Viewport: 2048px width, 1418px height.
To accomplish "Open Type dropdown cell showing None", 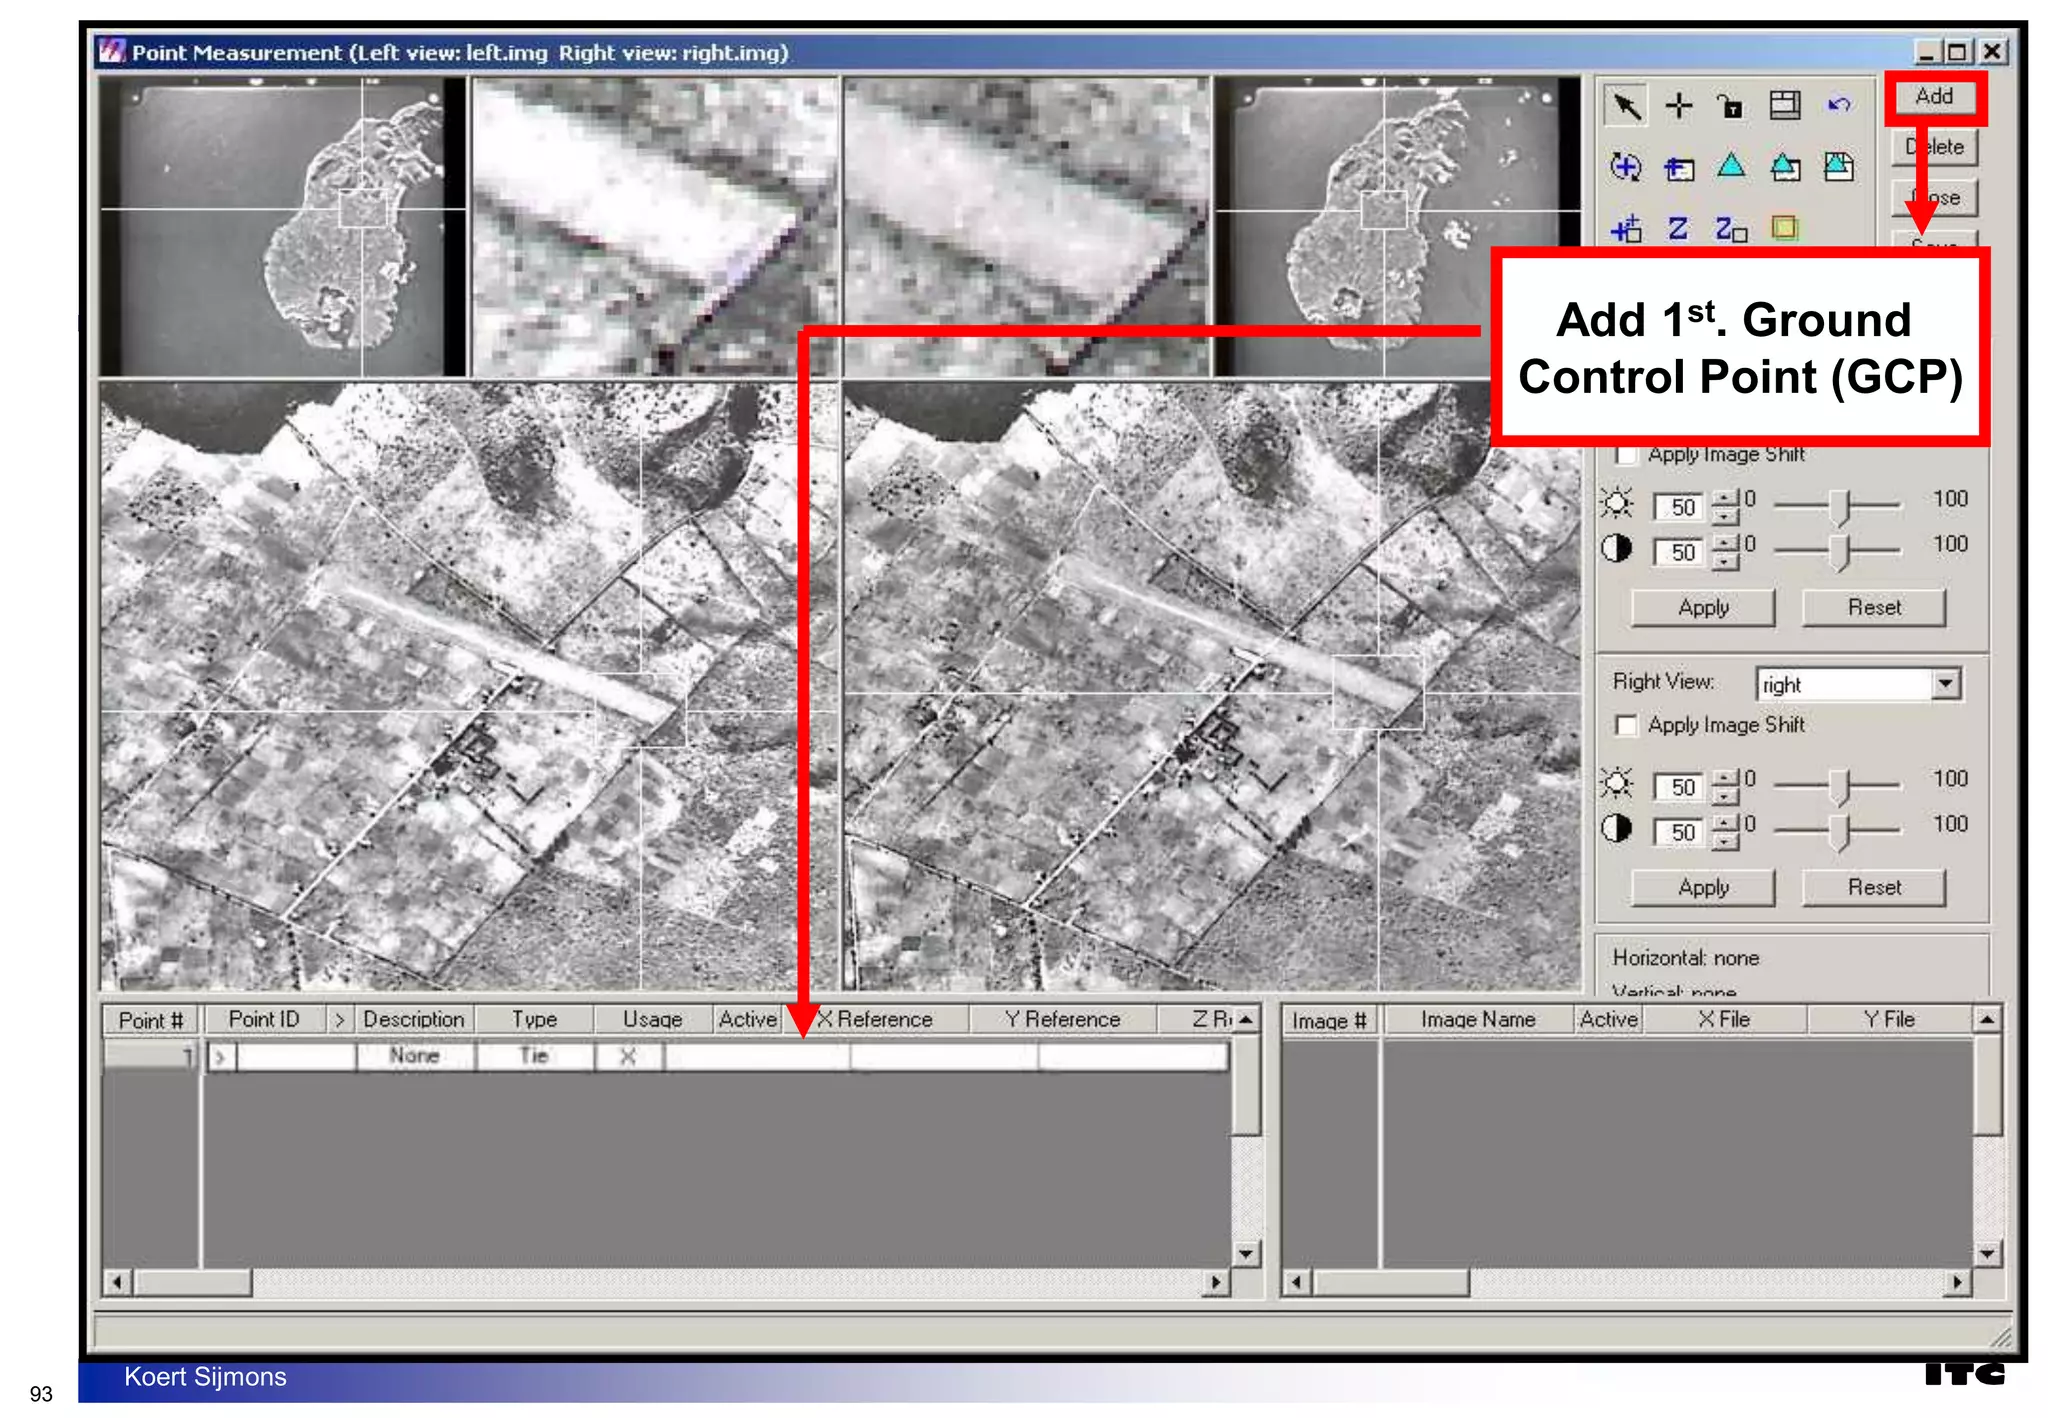I will 415,1056.
